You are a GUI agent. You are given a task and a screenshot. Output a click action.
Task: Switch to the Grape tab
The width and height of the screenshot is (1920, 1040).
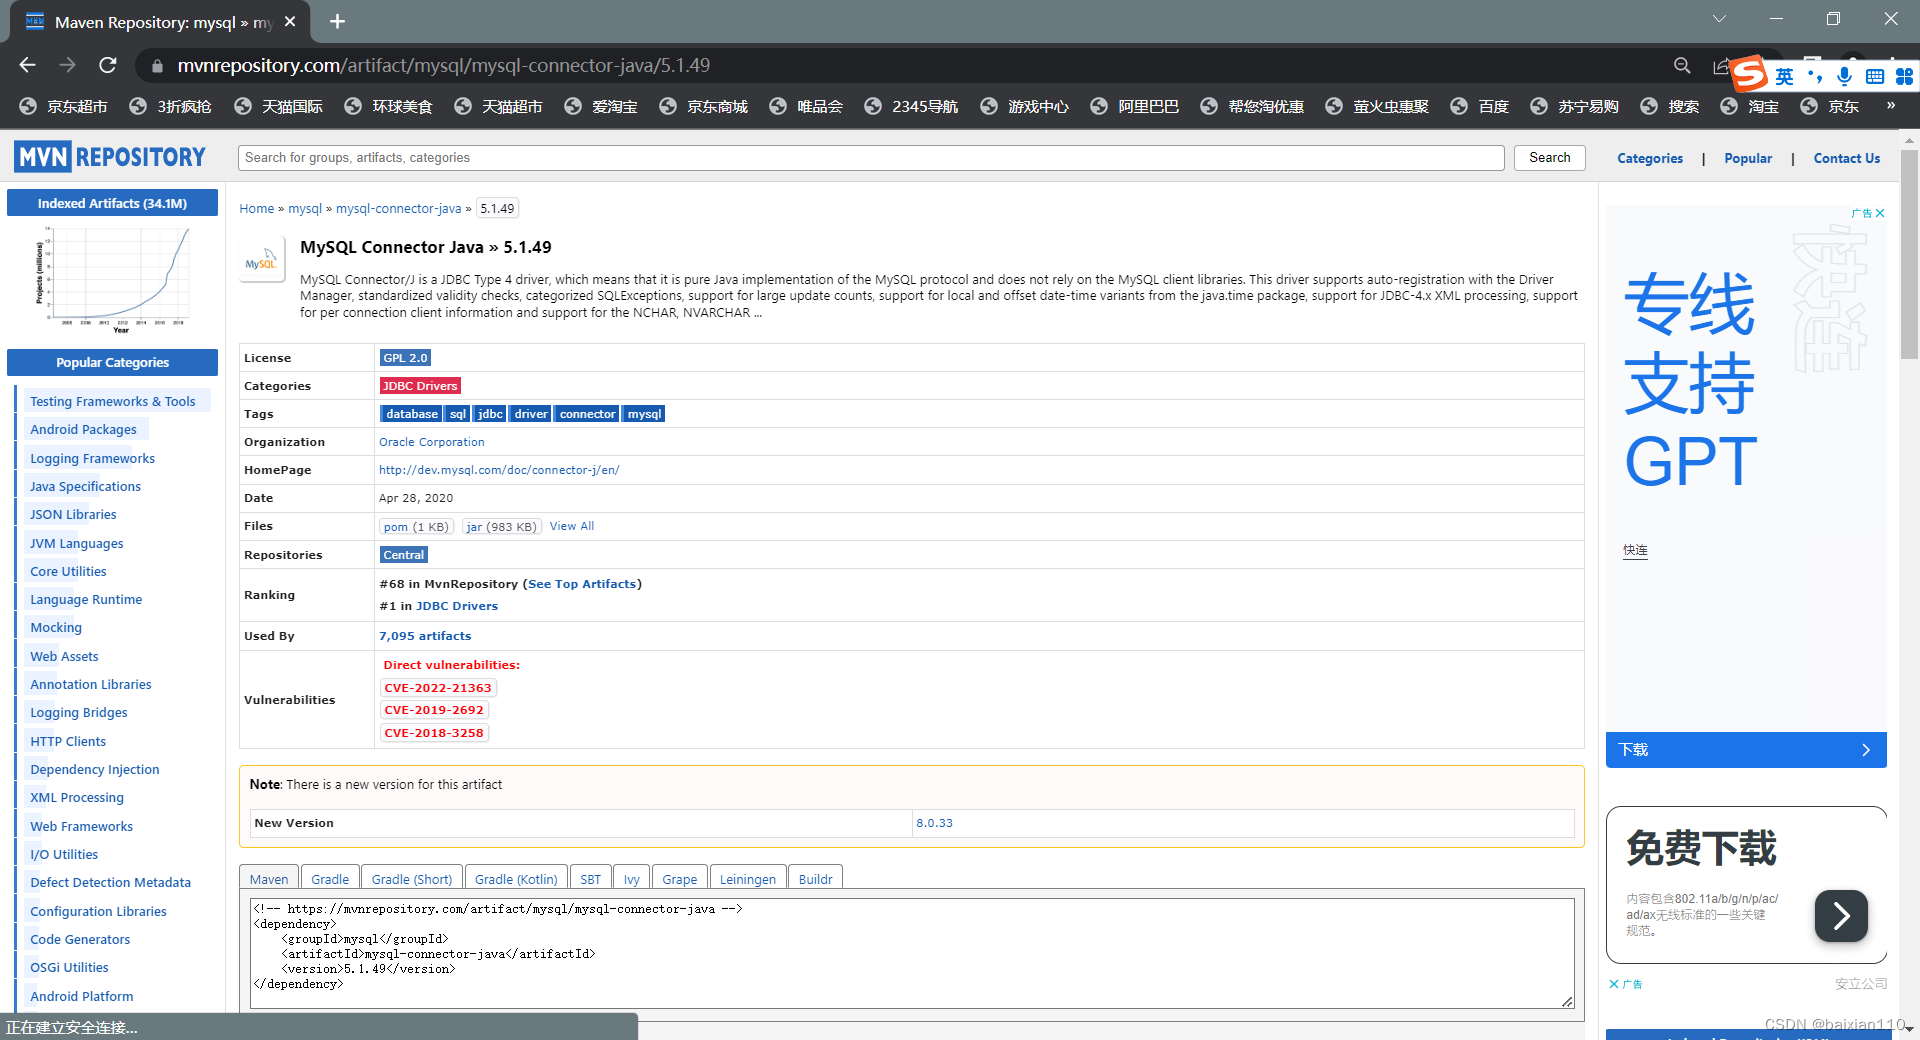click(x=680, y=878)
